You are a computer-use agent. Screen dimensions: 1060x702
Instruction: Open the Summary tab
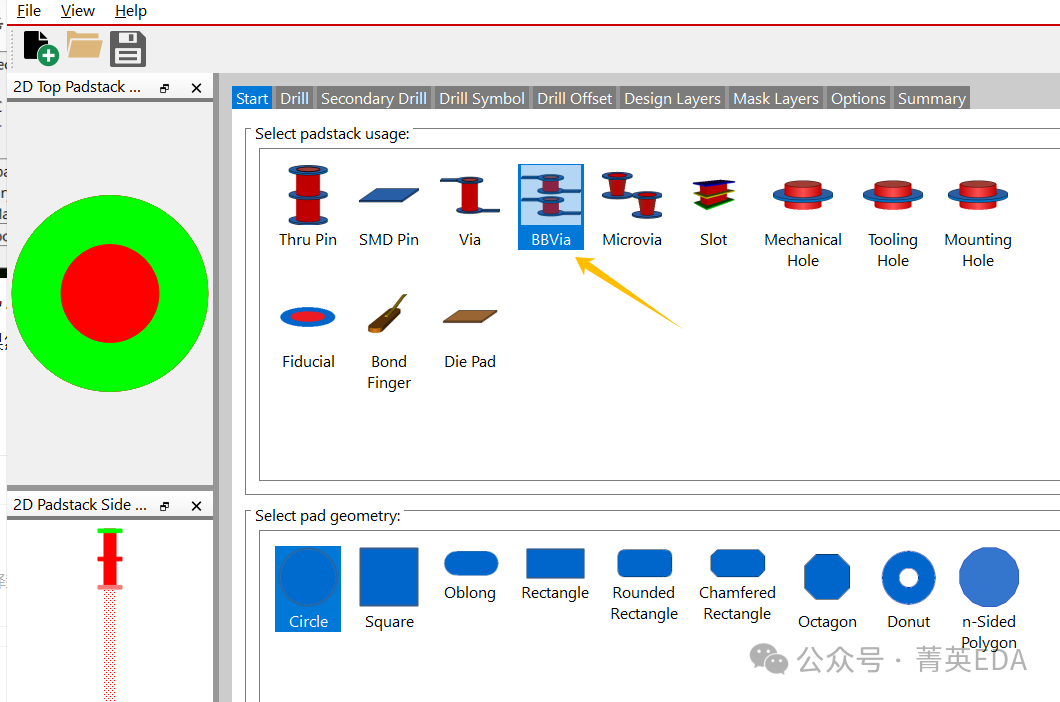coord(932,98)
